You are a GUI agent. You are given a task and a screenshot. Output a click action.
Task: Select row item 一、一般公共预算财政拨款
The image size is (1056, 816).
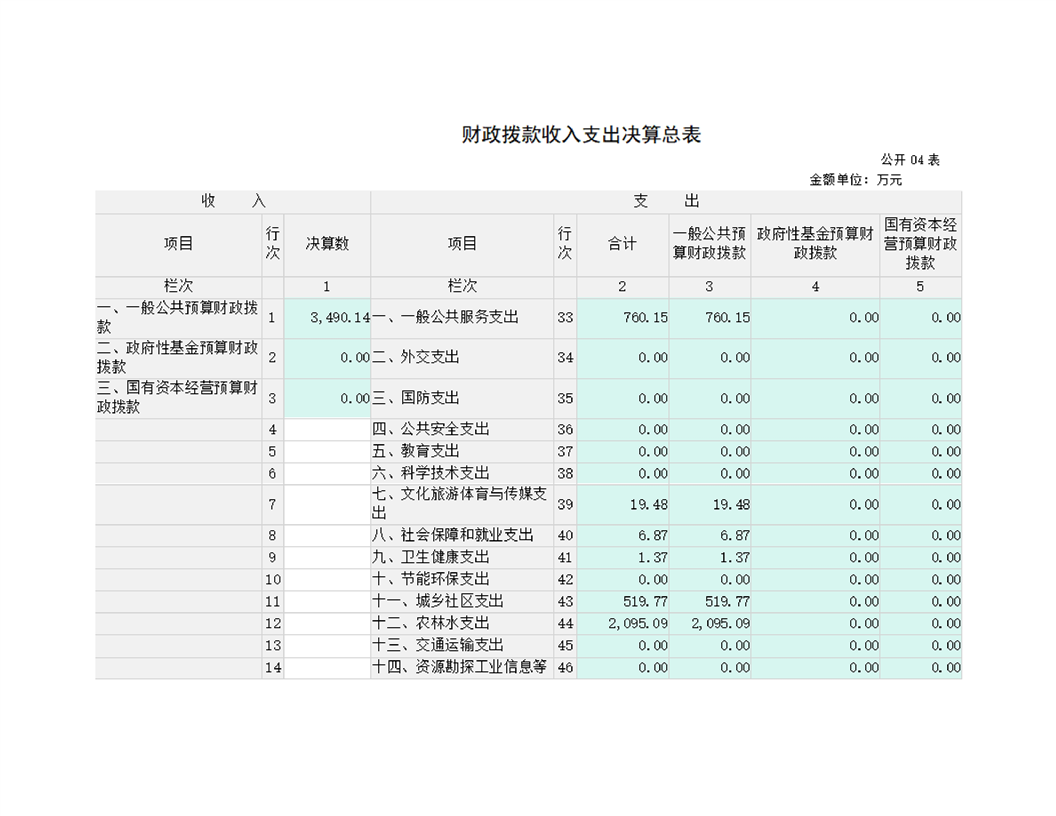178,318
